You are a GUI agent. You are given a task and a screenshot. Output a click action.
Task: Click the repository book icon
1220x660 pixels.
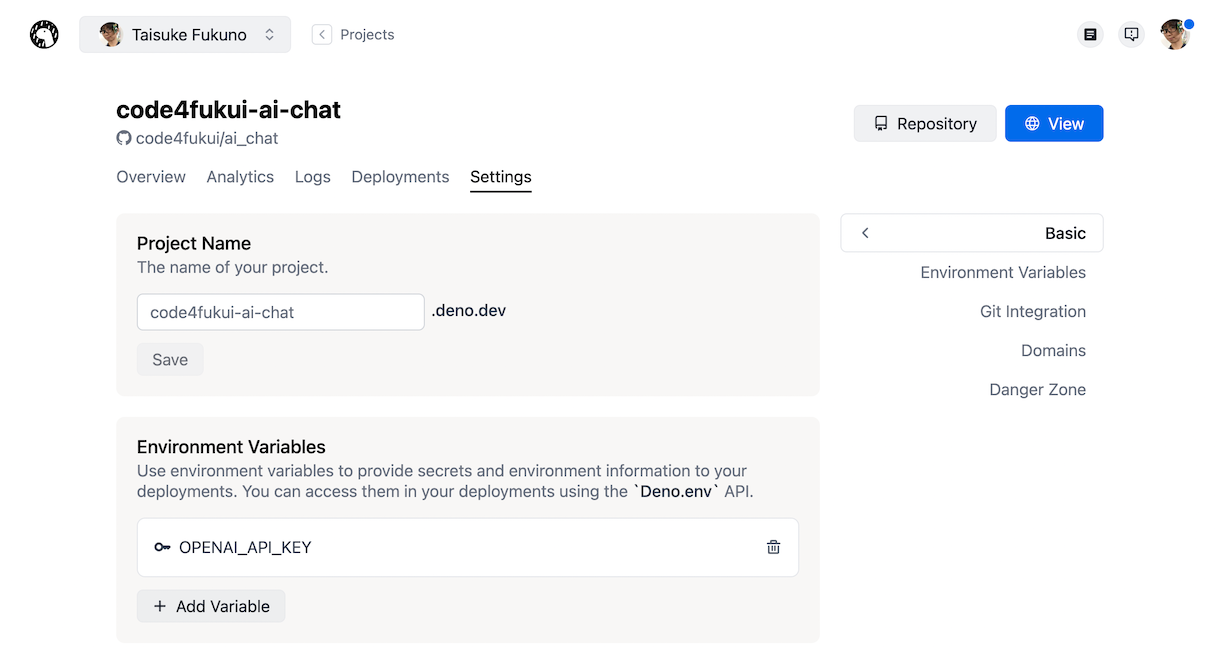point(880,123)
